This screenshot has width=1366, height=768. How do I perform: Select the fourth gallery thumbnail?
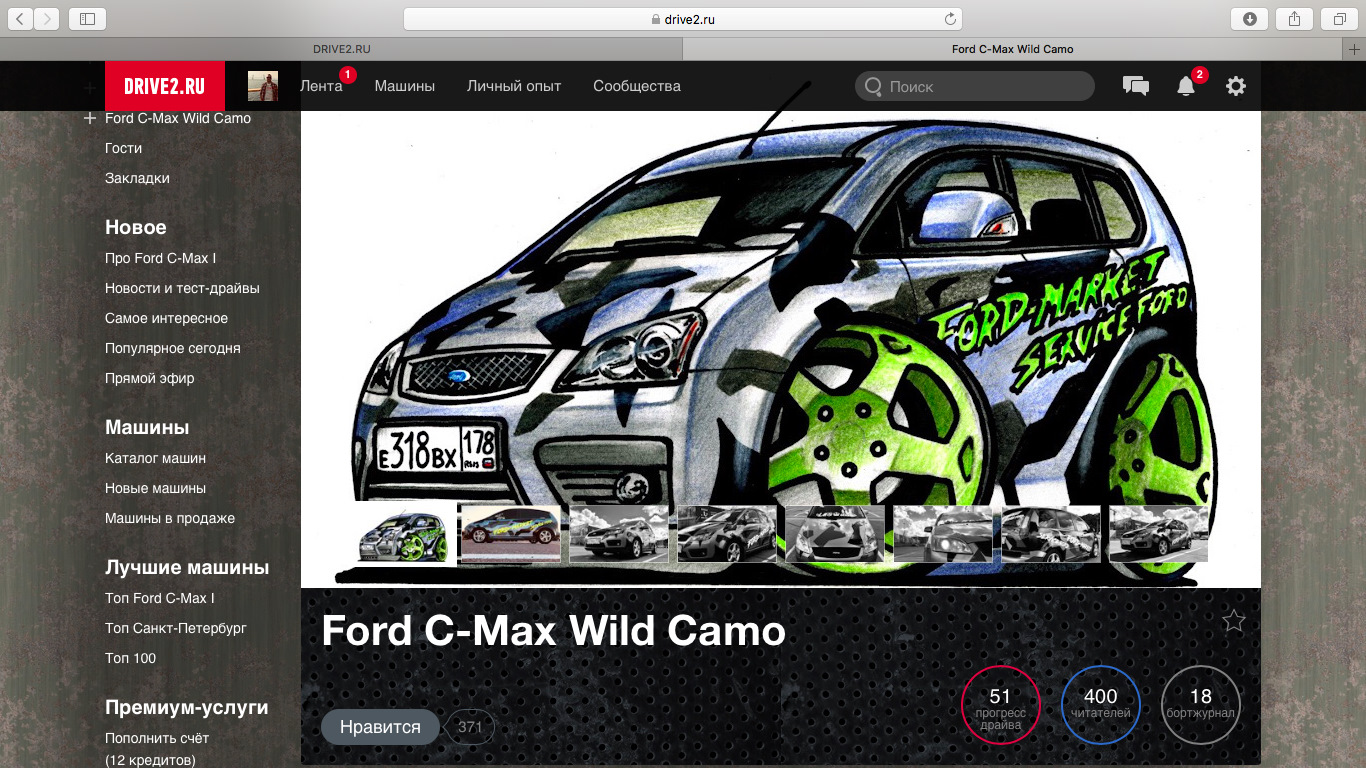pyautogui.click(x=726, y=534)
